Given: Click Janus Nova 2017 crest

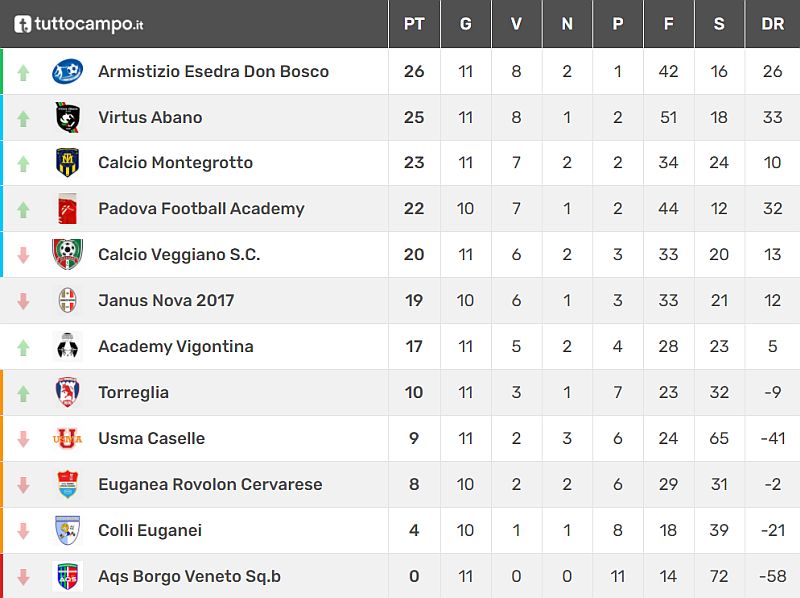Looking at the screenshot, I should point(67,301).
